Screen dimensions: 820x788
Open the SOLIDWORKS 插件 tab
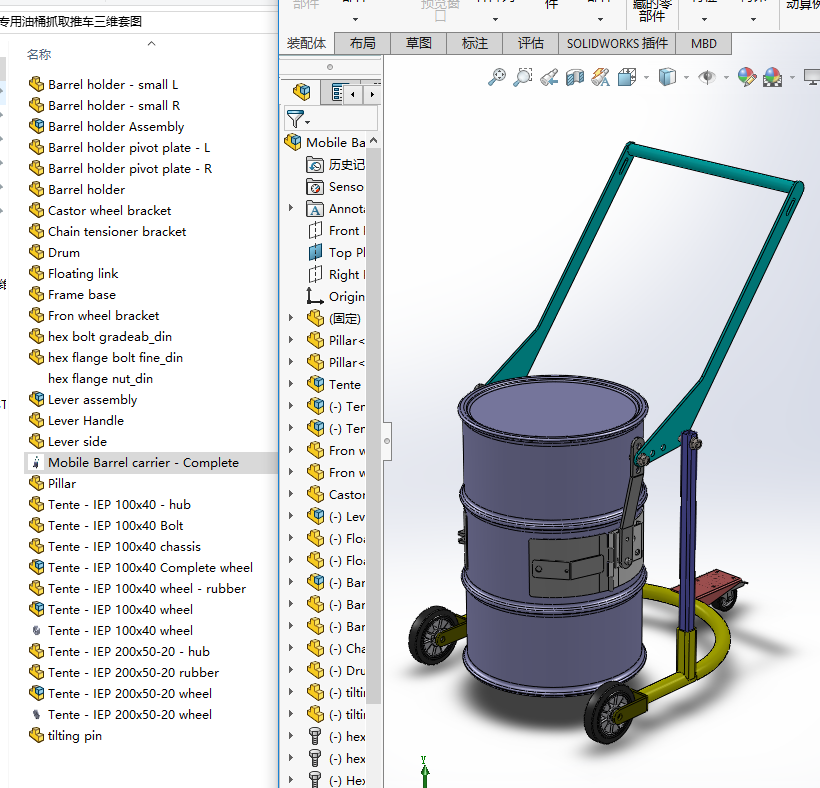point(616,43)
